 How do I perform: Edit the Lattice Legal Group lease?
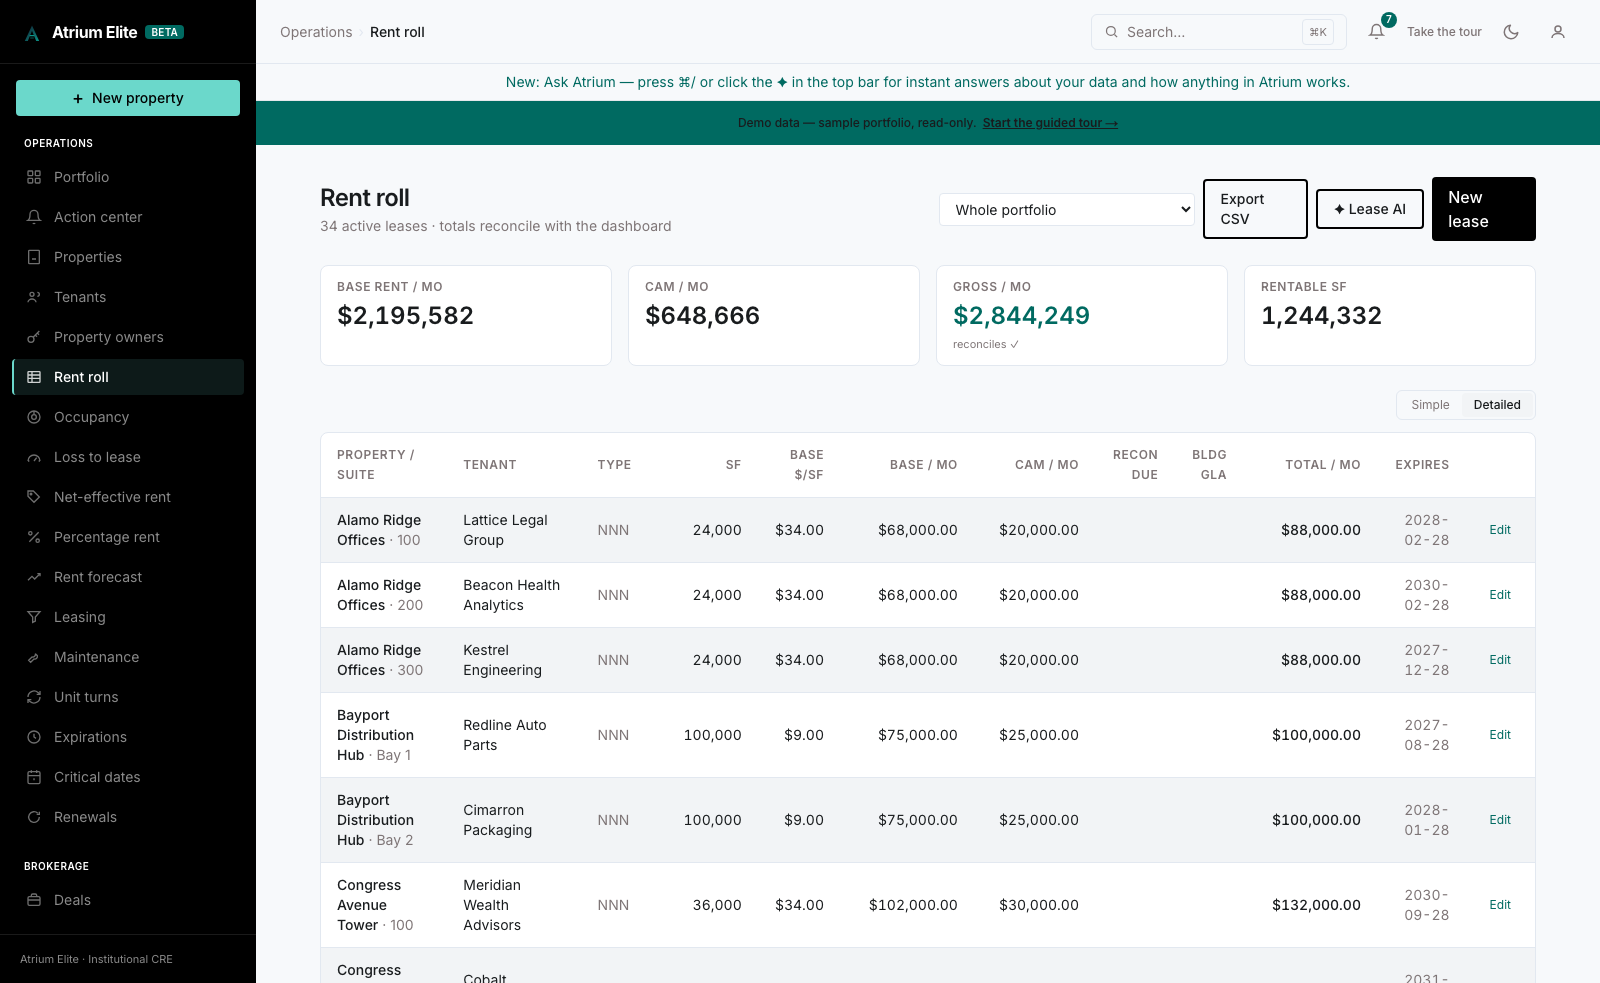coord(1500,530)
